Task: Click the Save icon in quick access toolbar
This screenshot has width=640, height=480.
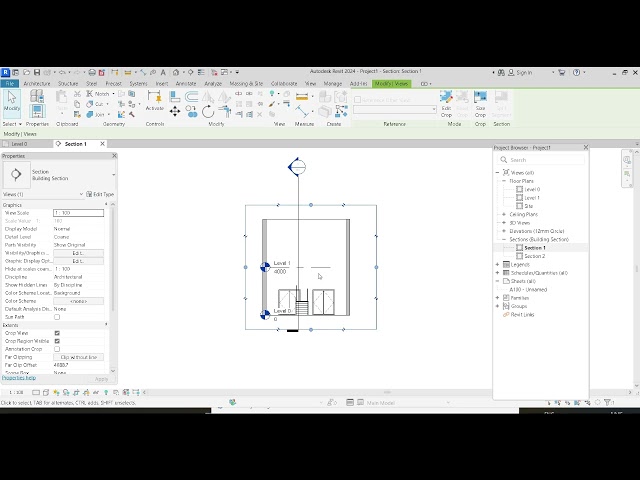Action: pos(37,72)
